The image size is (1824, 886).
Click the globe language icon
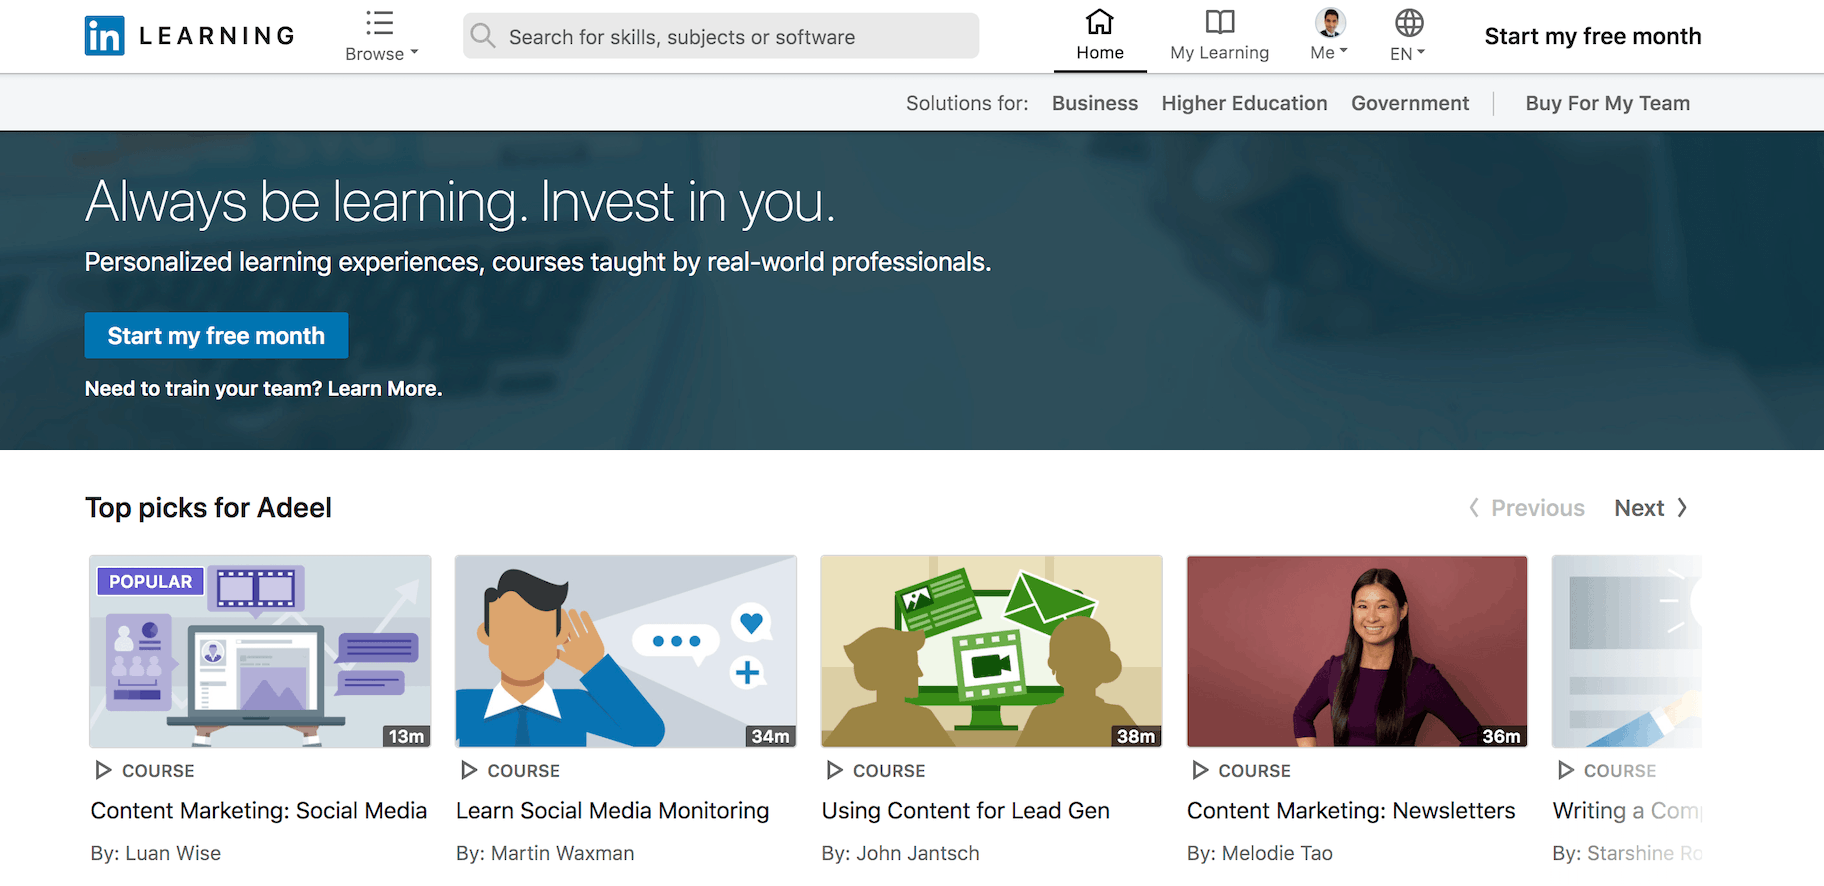(x=1409, y=22)
